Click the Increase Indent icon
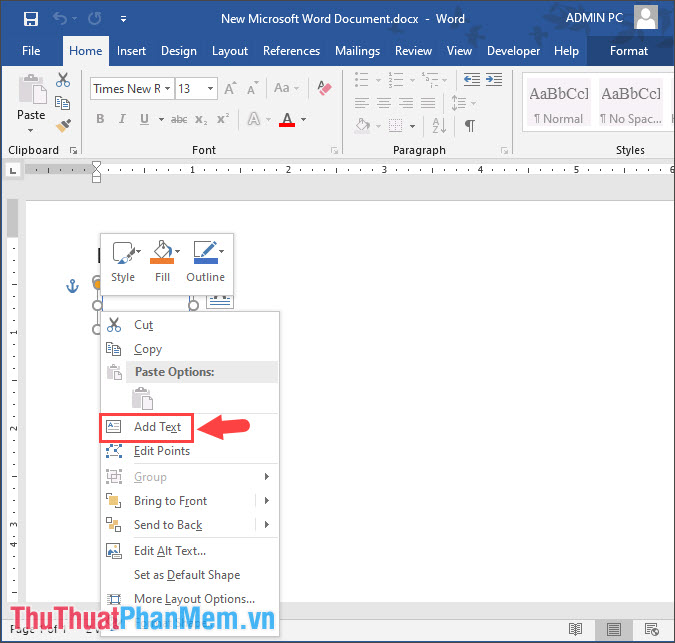Viewport: 675px width, 643px height. 494,79
